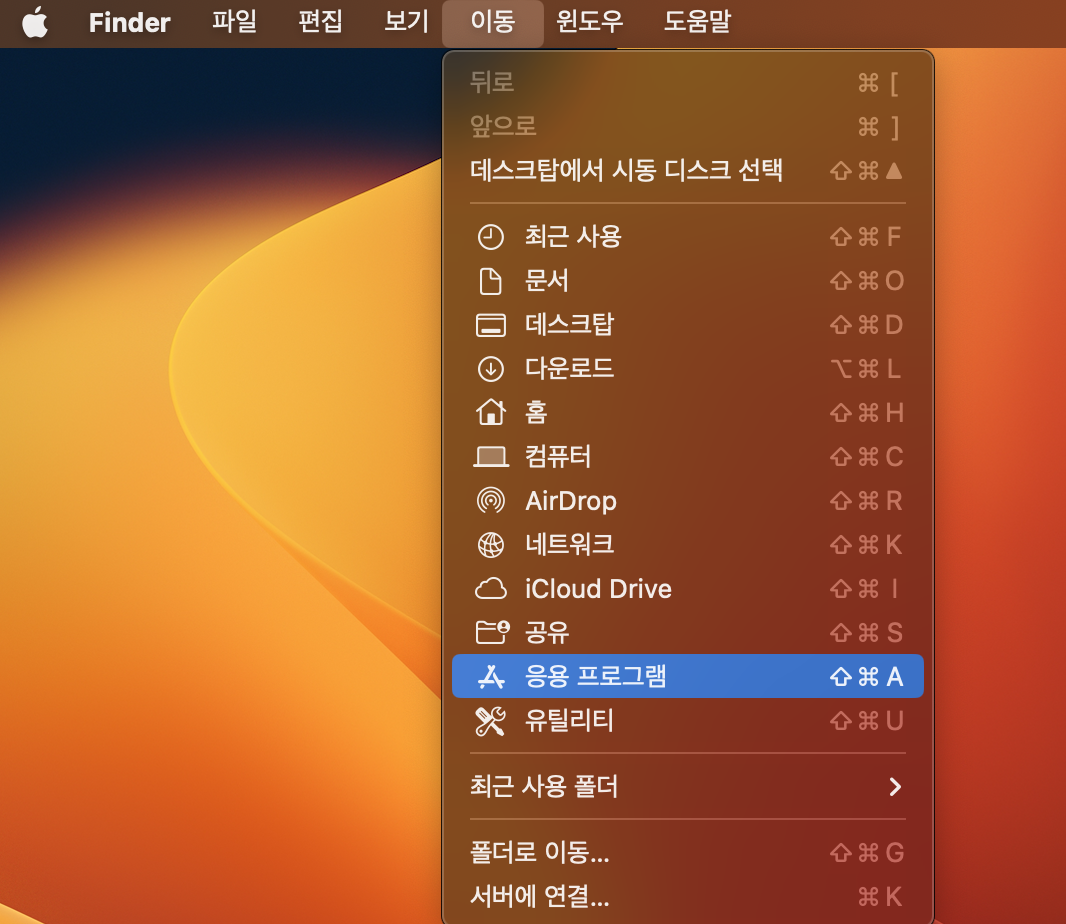The width and height of the screenshot is (1066, 924).
Task: Click the 응용 프로그램 'A' icon
Action: [x=491, y=676]
